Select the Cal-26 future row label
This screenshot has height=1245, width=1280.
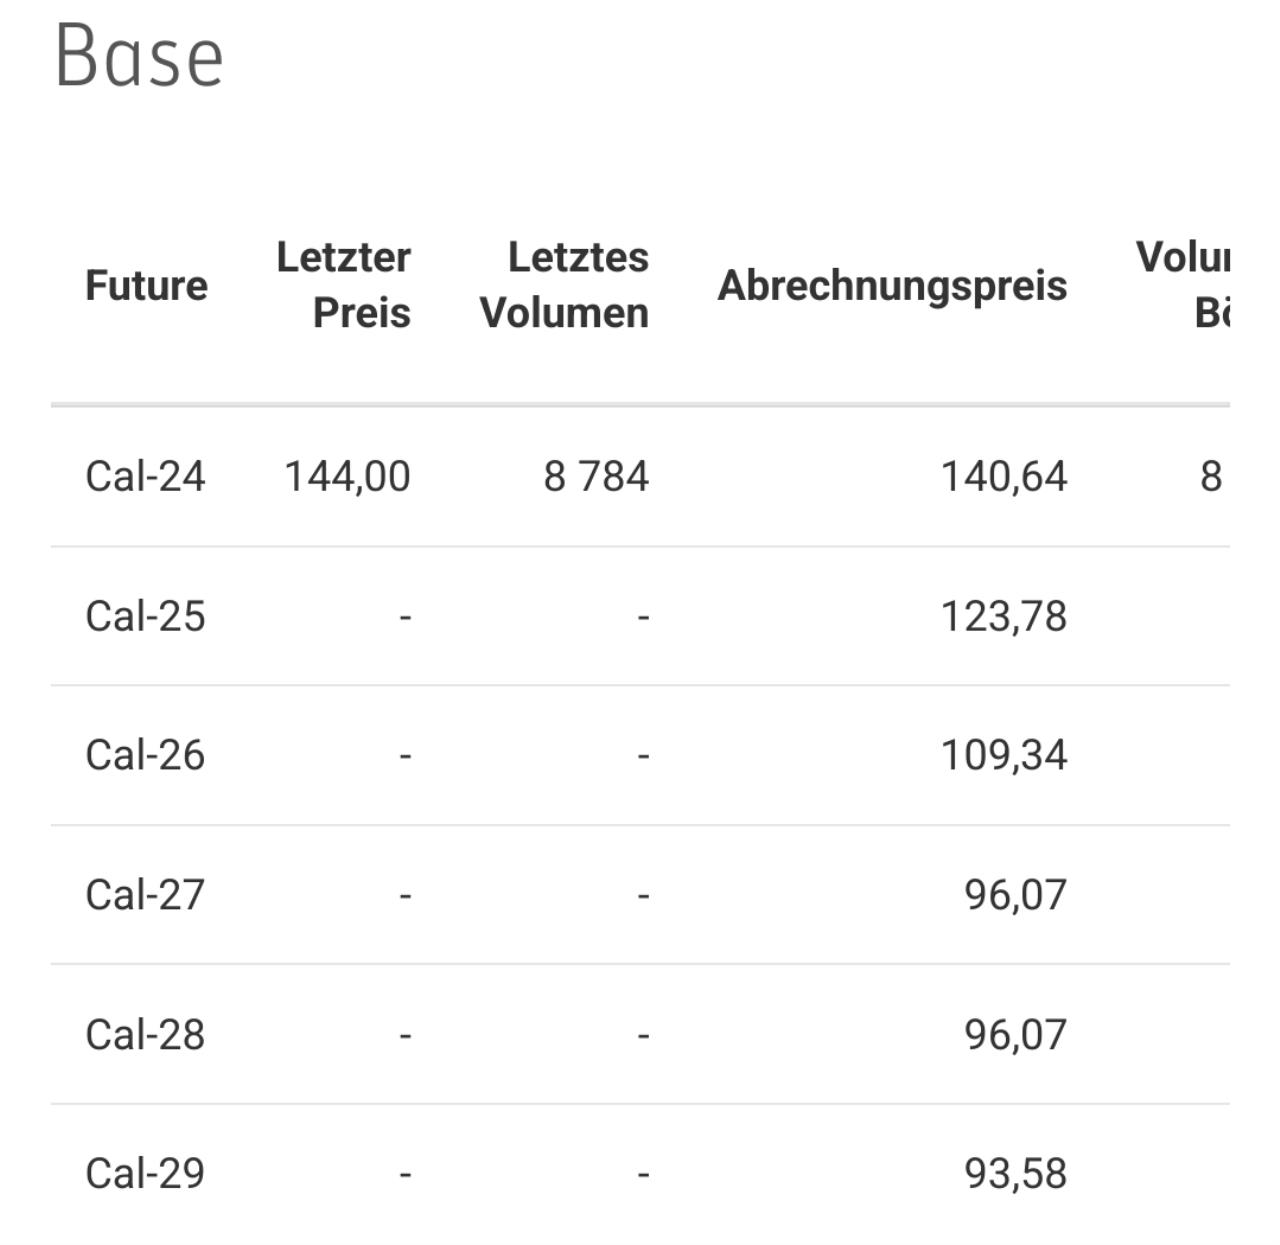(x=145, y=755)
